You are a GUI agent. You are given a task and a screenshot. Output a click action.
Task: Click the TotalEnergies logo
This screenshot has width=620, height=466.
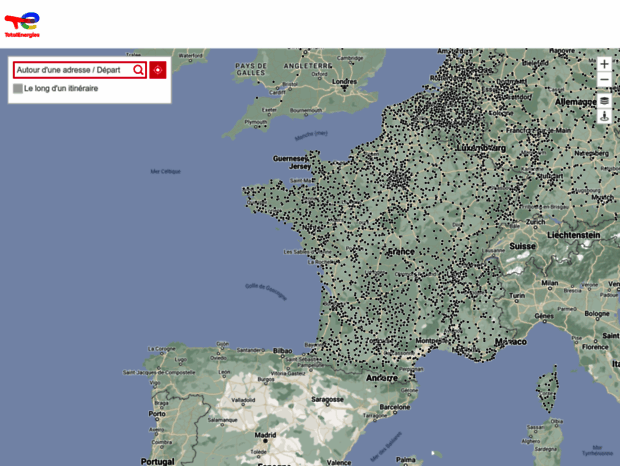pos(21,24)
